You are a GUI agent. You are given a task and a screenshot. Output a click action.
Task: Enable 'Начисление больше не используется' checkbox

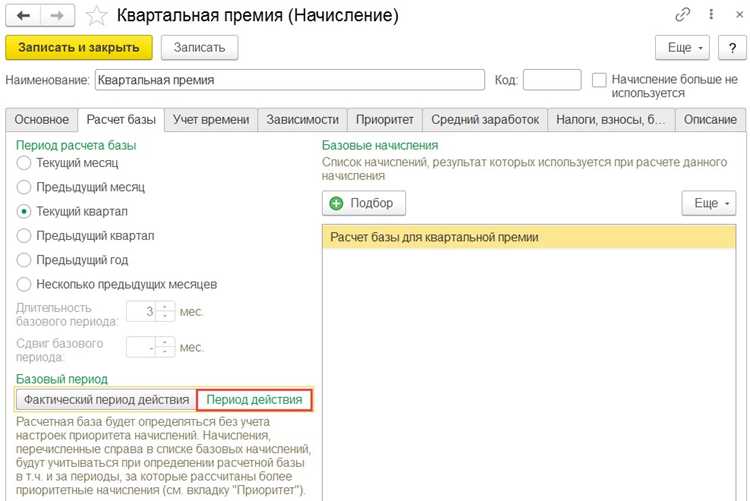pos(599,80)
